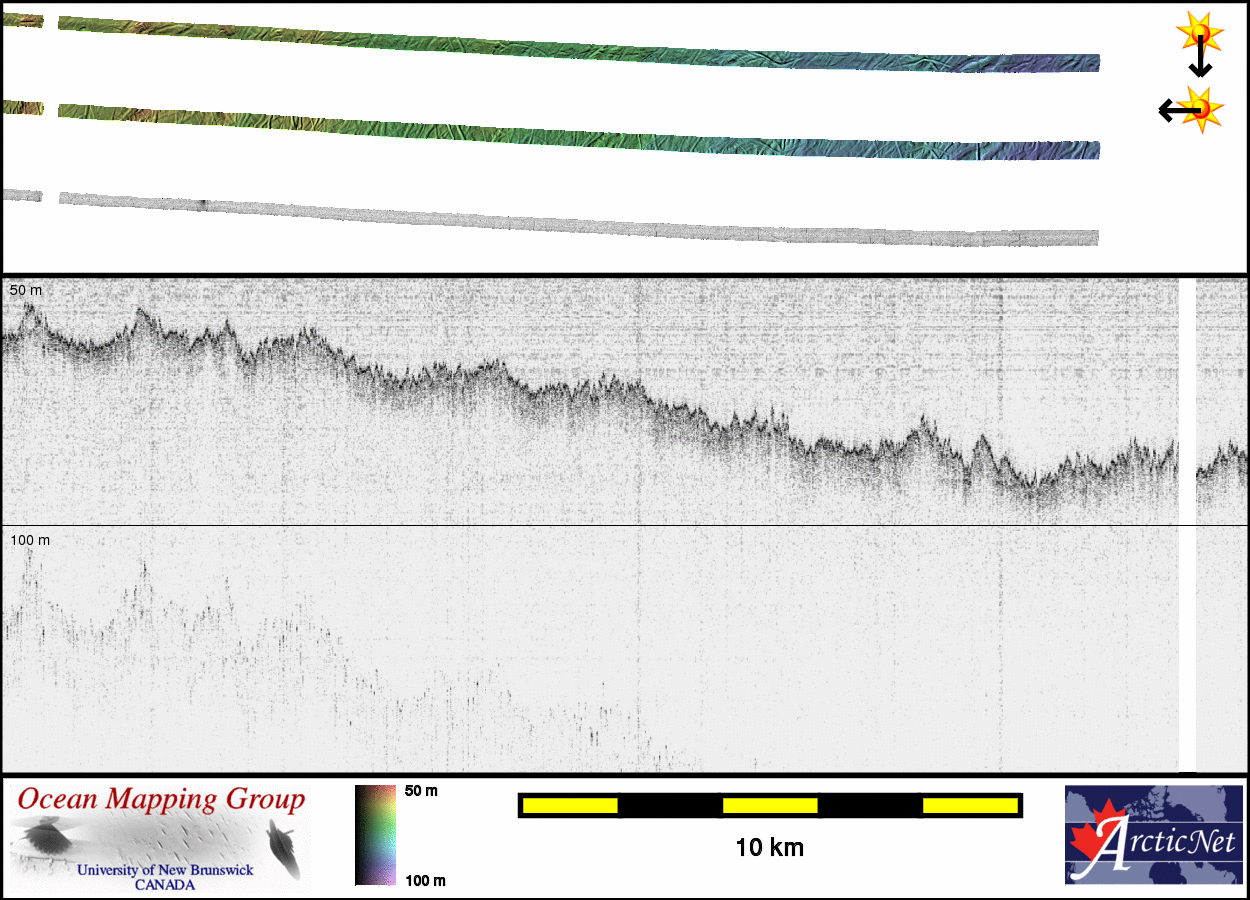Click the Ocean Mapping Group title text
Image resolution: width=1250 pixels, height=900 pixels.
pyautogui.click(x=161, y=800)
